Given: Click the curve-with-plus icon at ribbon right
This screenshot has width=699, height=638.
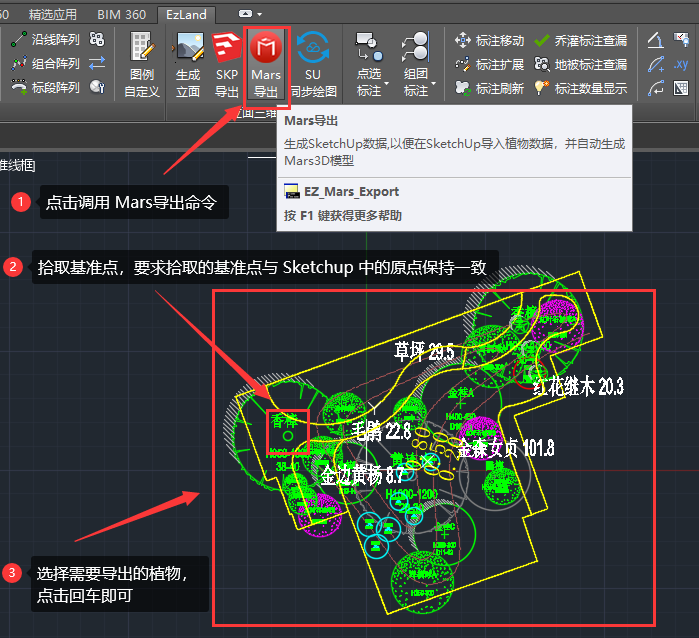Looking at the screenshot, I should tap(656, 64).
